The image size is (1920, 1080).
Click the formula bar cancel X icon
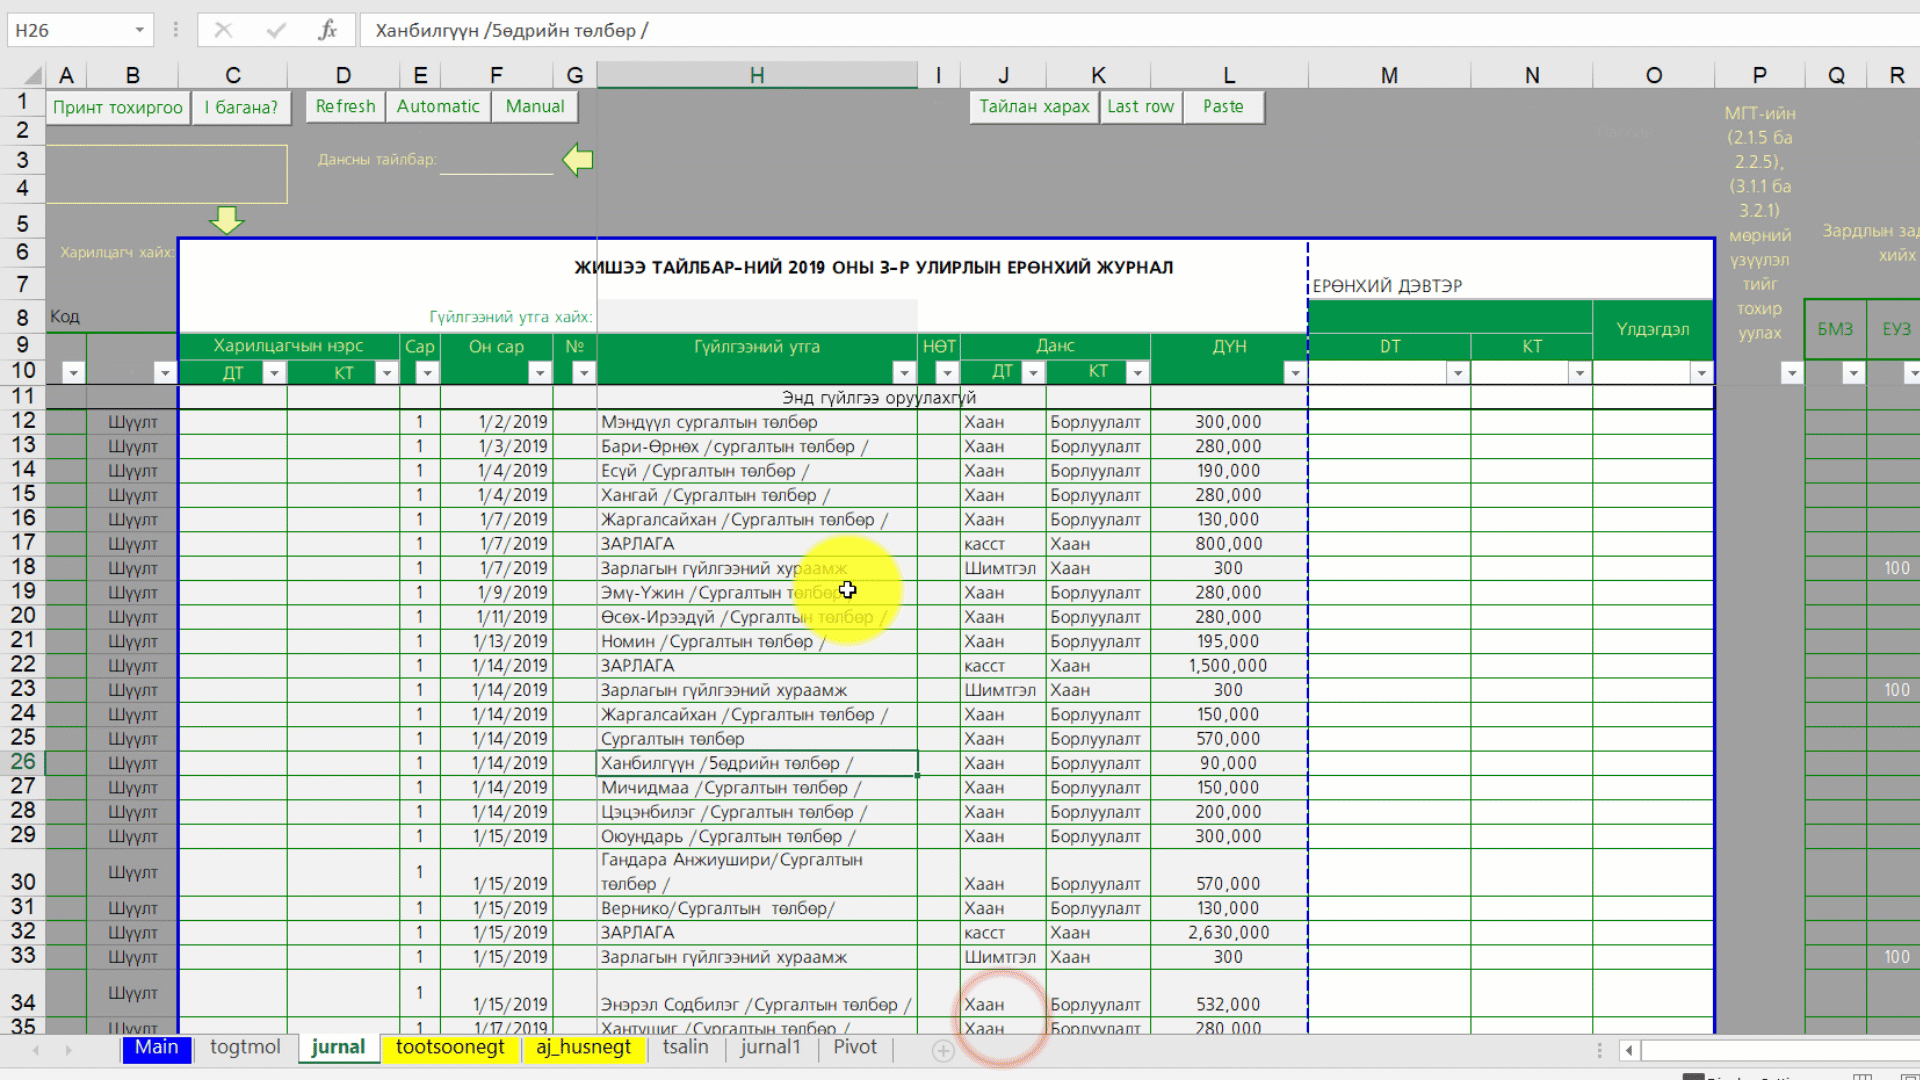coord(223,30)
